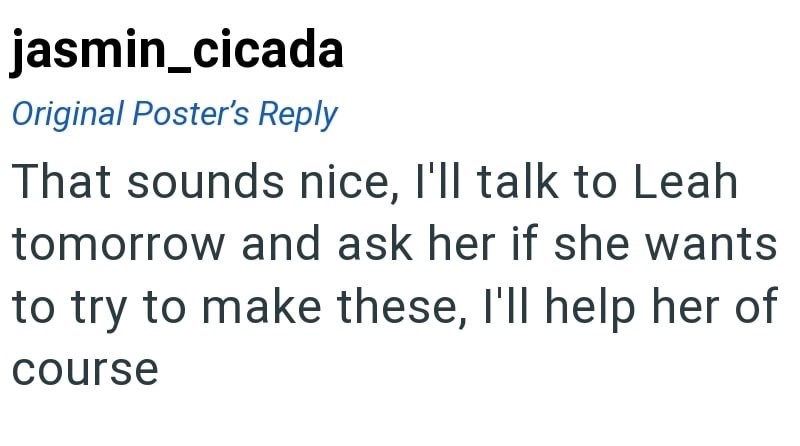Click the word Original in the blue label

click(x=66, y=114)
